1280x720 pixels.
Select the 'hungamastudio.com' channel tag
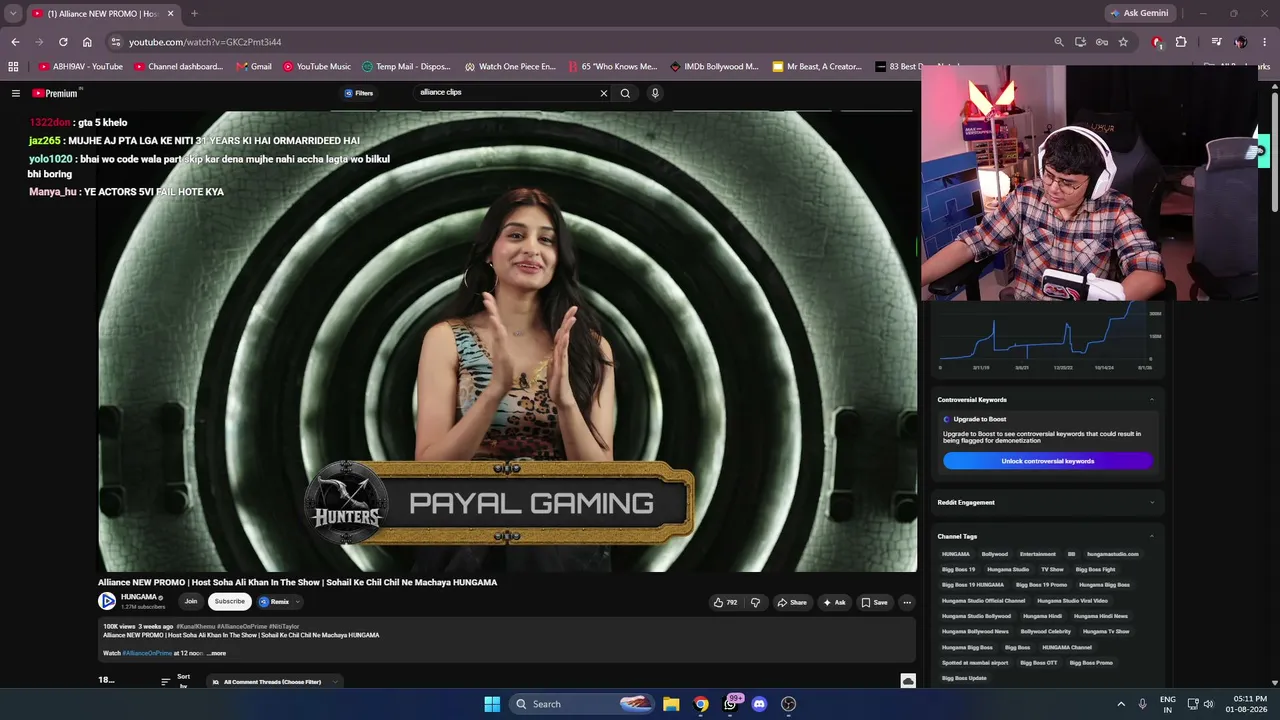(x=1112, y=554)
